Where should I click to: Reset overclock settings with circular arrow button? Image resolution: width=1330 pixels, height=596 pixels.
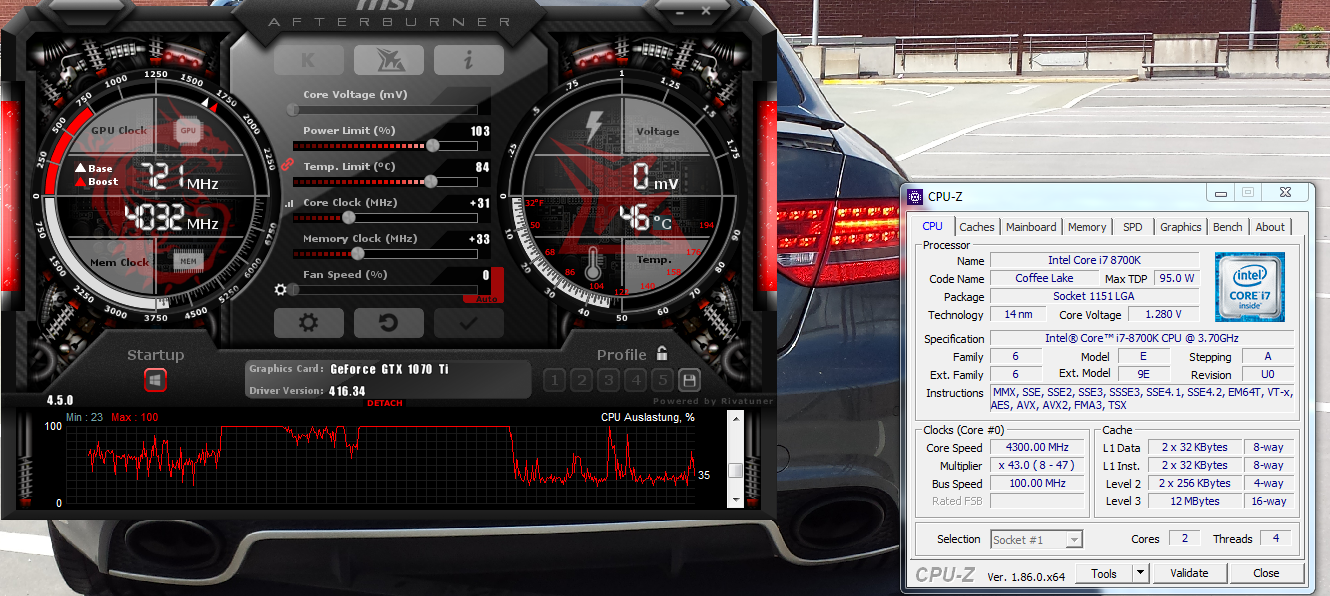(x=389, y=323)
